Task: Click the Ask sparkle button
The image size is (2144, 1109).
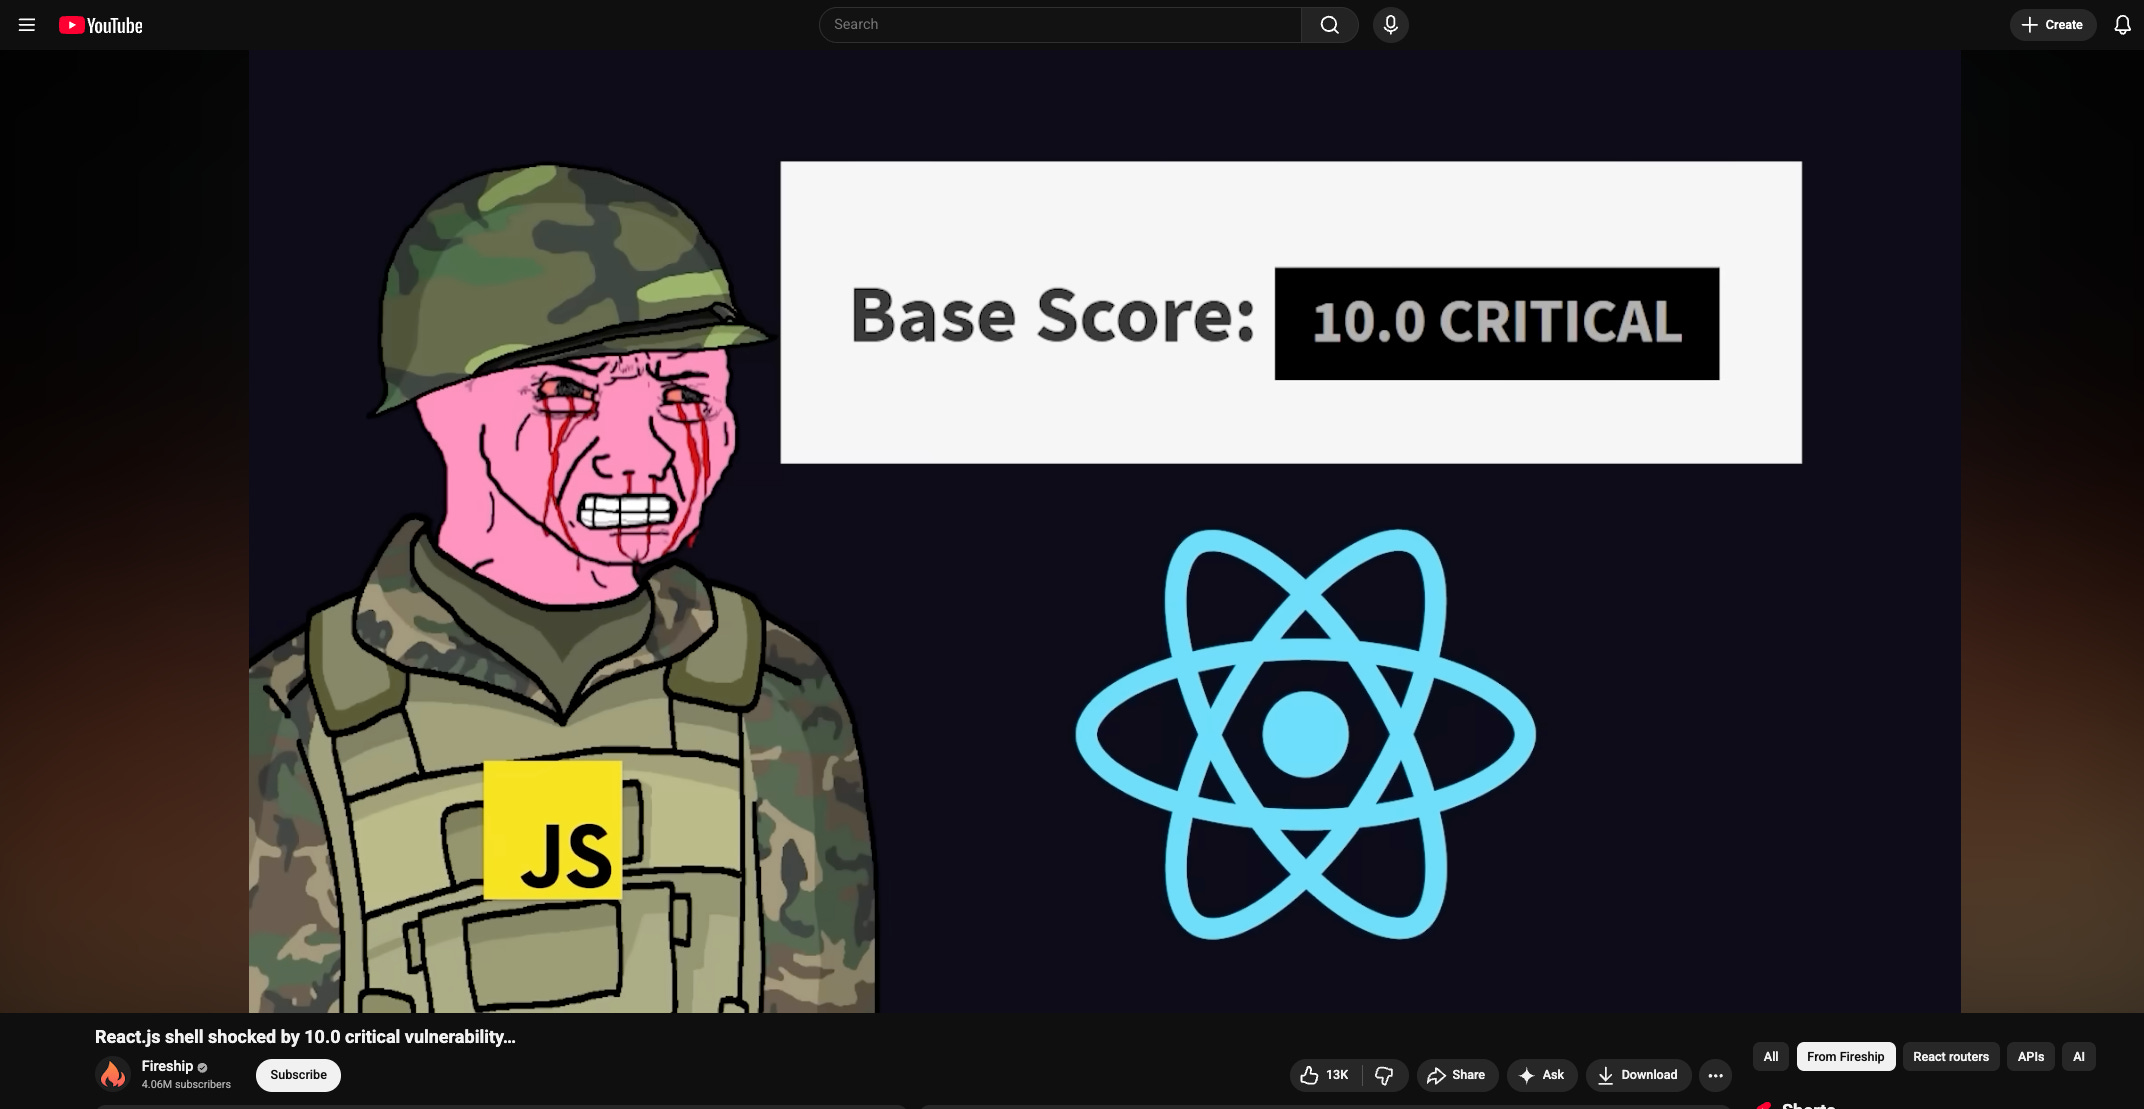Action: [1542, 1075]
